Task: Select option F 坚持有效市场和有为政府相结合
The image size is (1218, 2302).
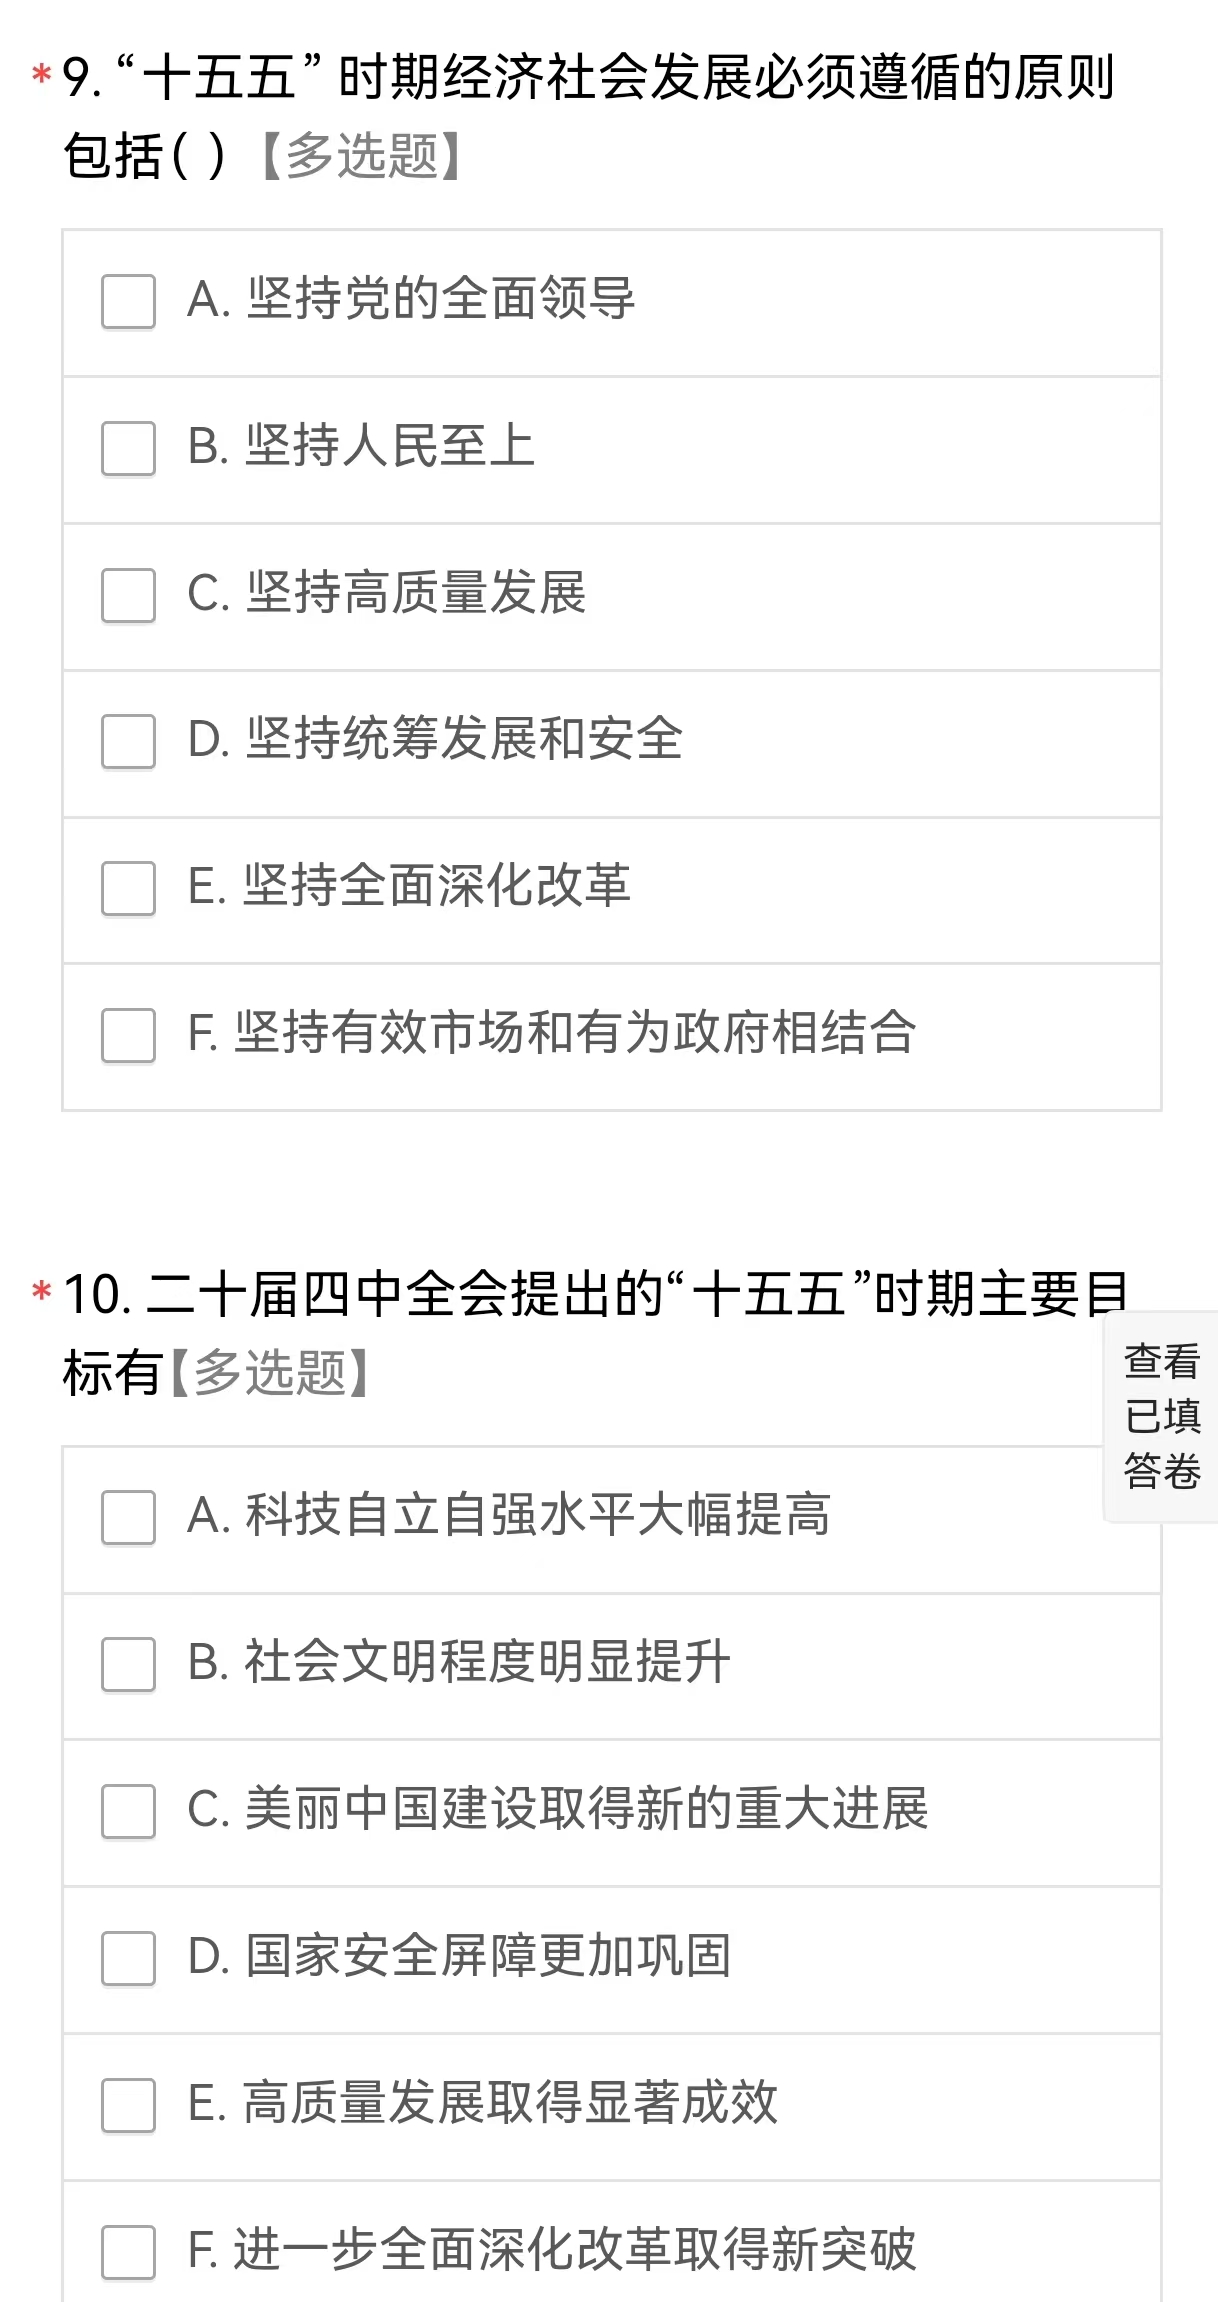Action: coord(128,1035)
